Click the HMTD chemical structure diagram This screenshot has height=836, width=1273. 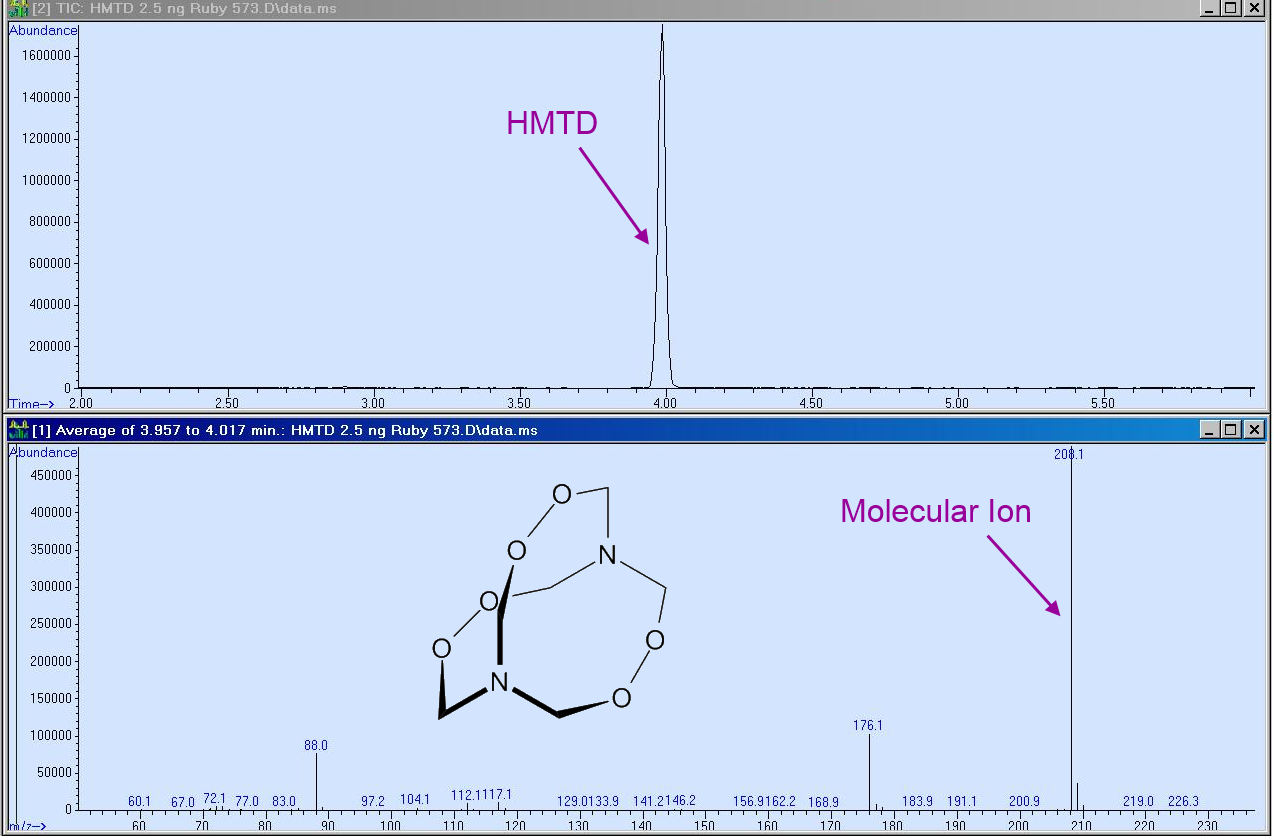tap(550, 600)
